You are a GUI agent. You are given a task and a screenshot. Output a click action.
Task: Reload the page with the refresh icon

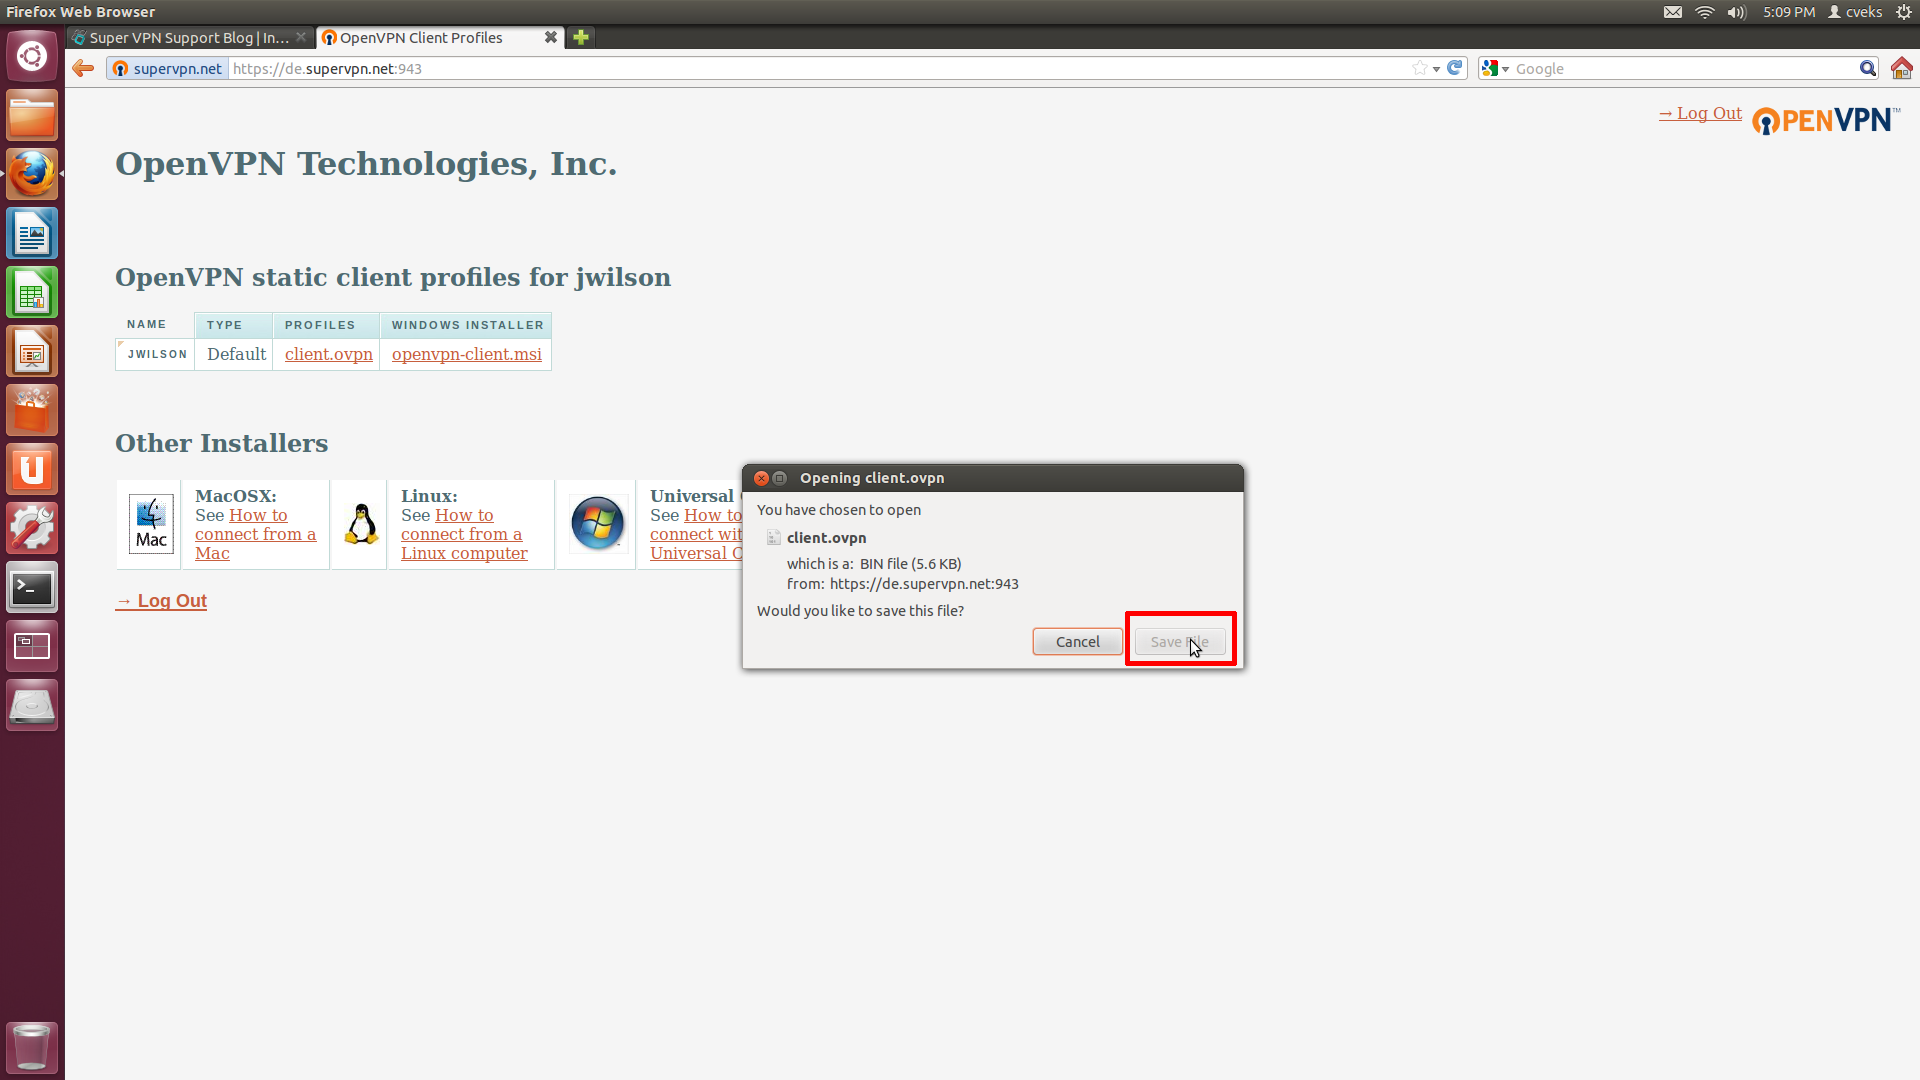pos(1455,68)
